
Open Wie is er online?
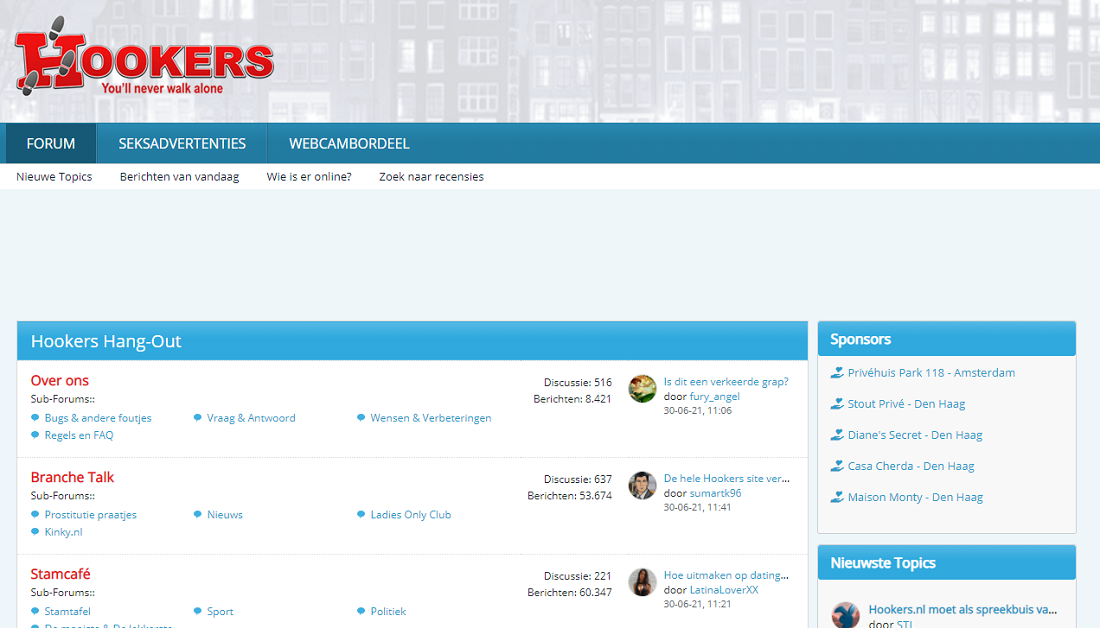pyautogui.click(x=309, y=177)
